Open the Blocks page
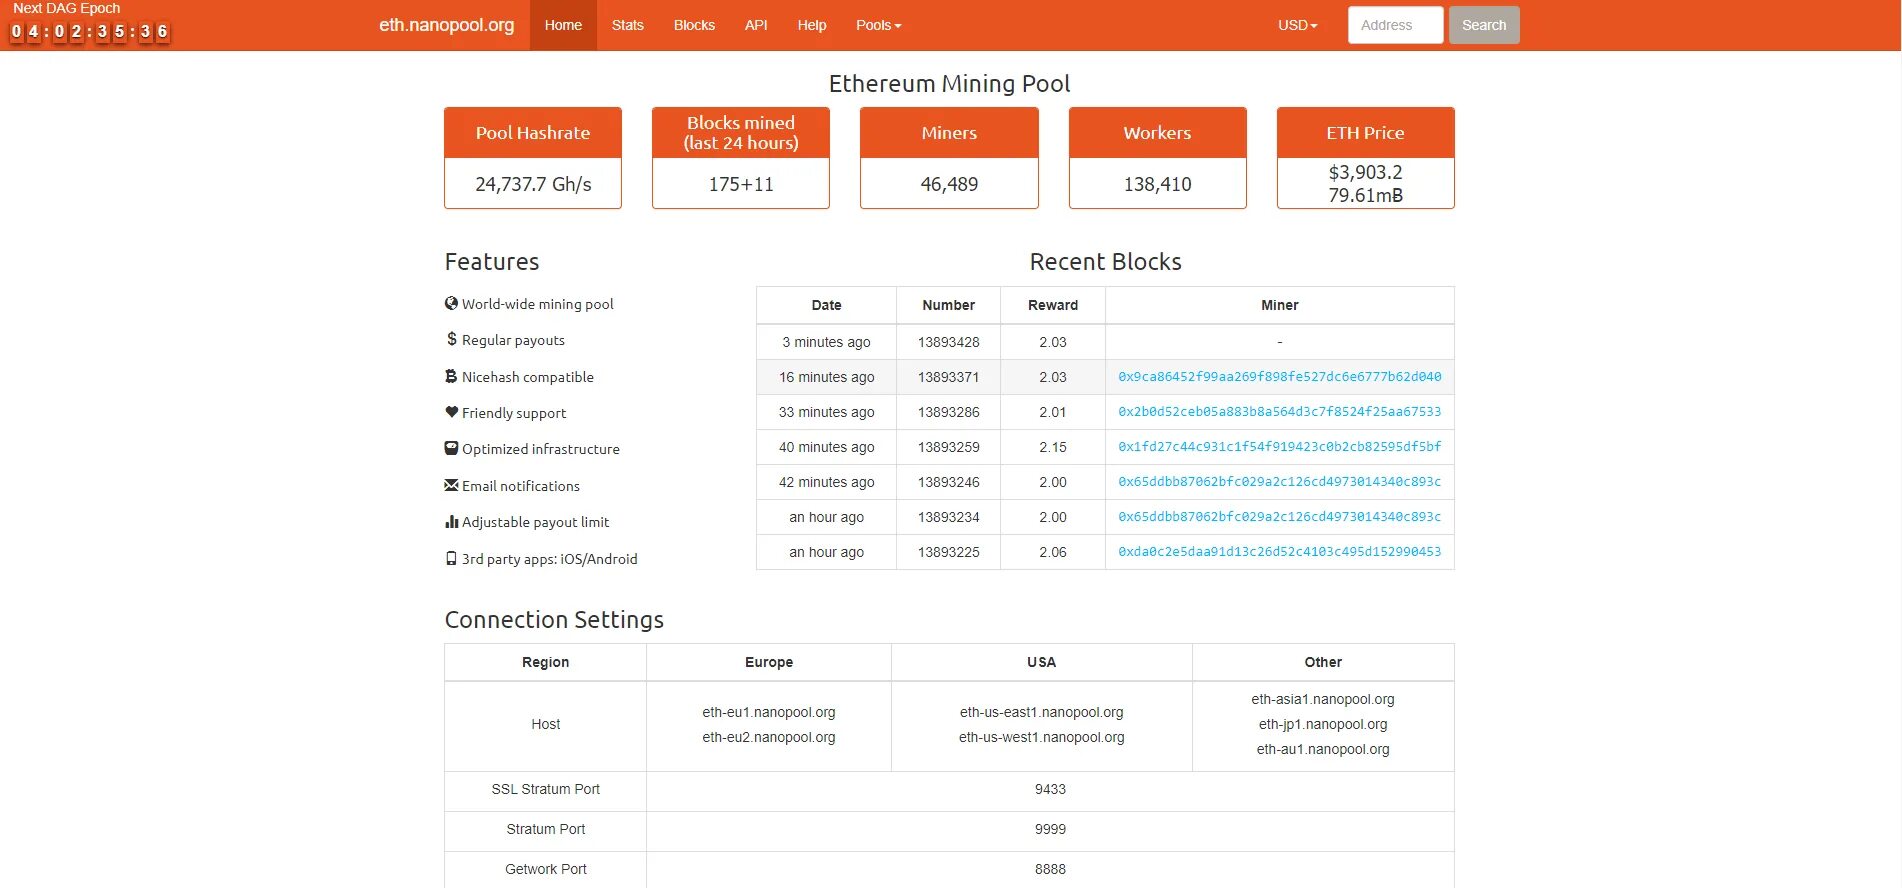Viewport: 1902px width, 888px height. pyautogui.click(x=694, y=25)
